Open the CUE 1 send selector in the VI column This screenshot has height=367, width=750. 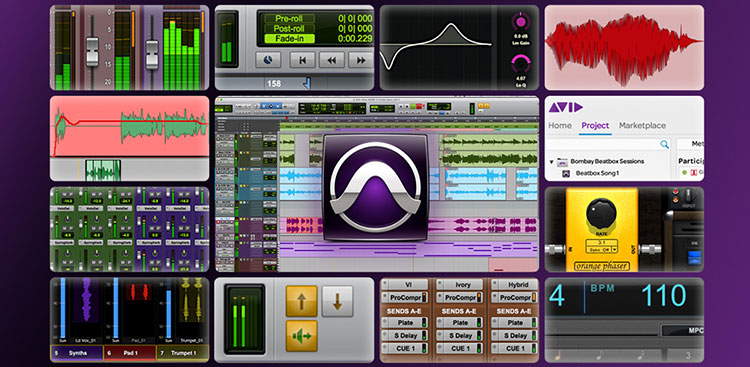click(384, 348)
